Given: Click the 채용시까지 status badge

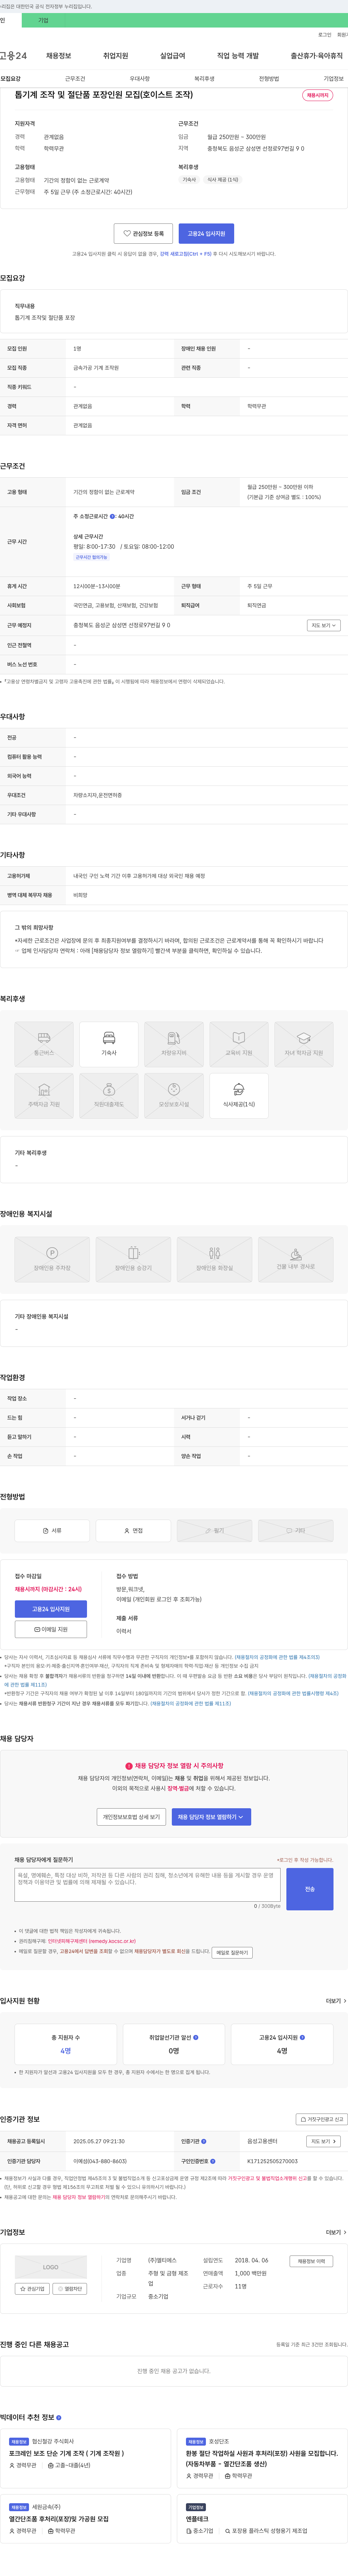Looking at the screenshot, I should click(x=318, y=95).
